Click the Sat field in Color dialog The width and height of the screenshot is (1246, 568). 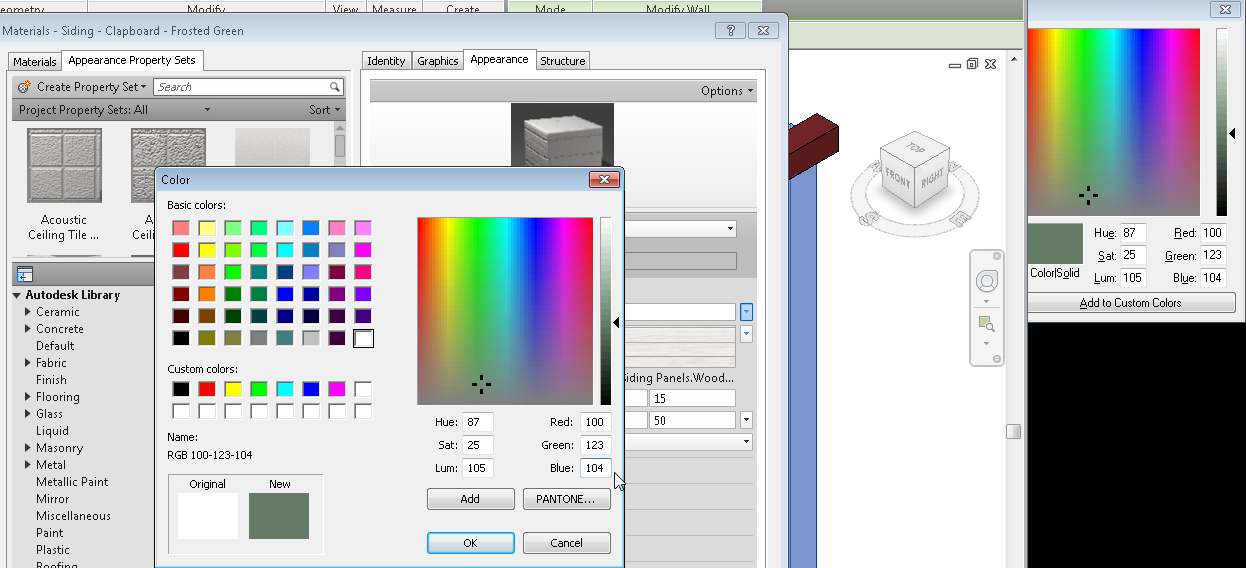[477, 445]
